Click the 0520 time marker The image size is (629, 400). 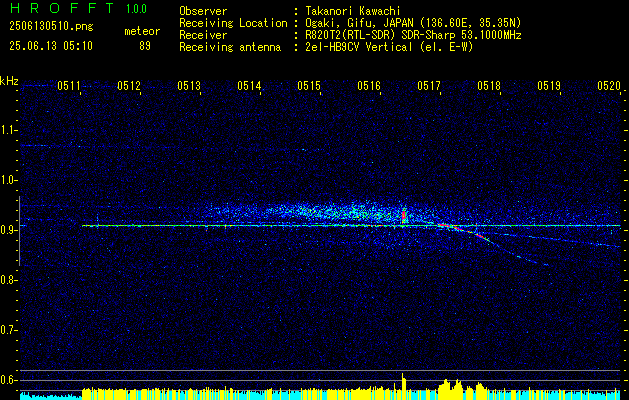[609, 85]
